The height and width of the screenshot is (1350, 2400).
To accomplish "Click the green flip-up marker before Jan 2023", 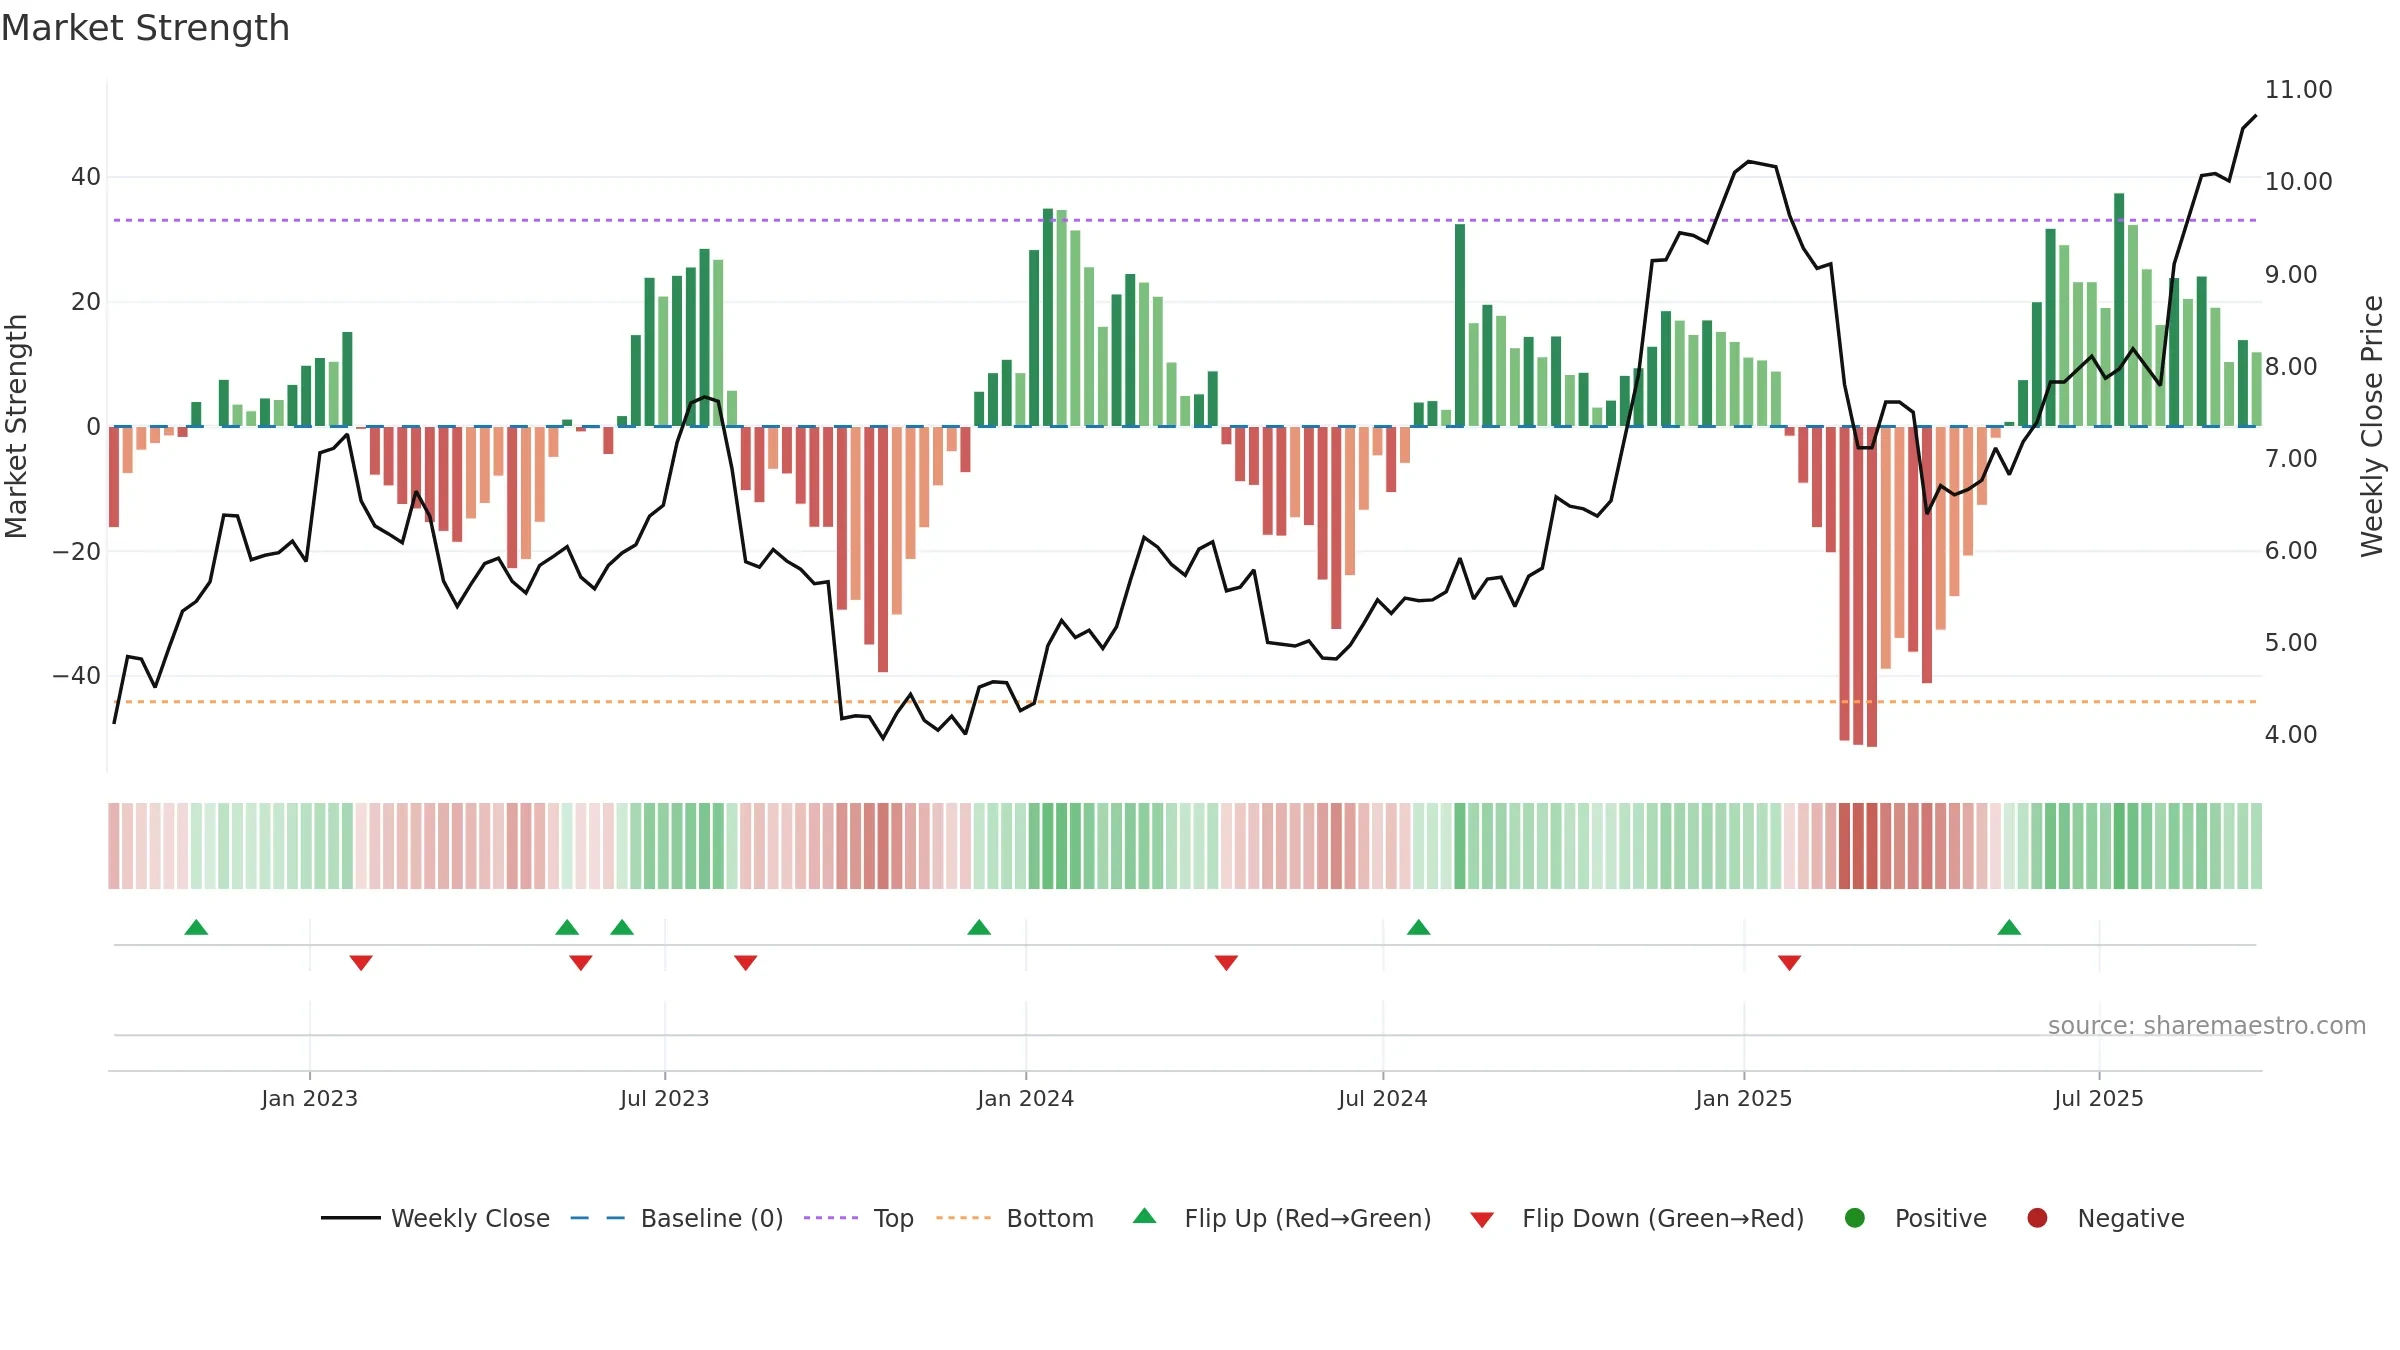I will click(196, 927).
